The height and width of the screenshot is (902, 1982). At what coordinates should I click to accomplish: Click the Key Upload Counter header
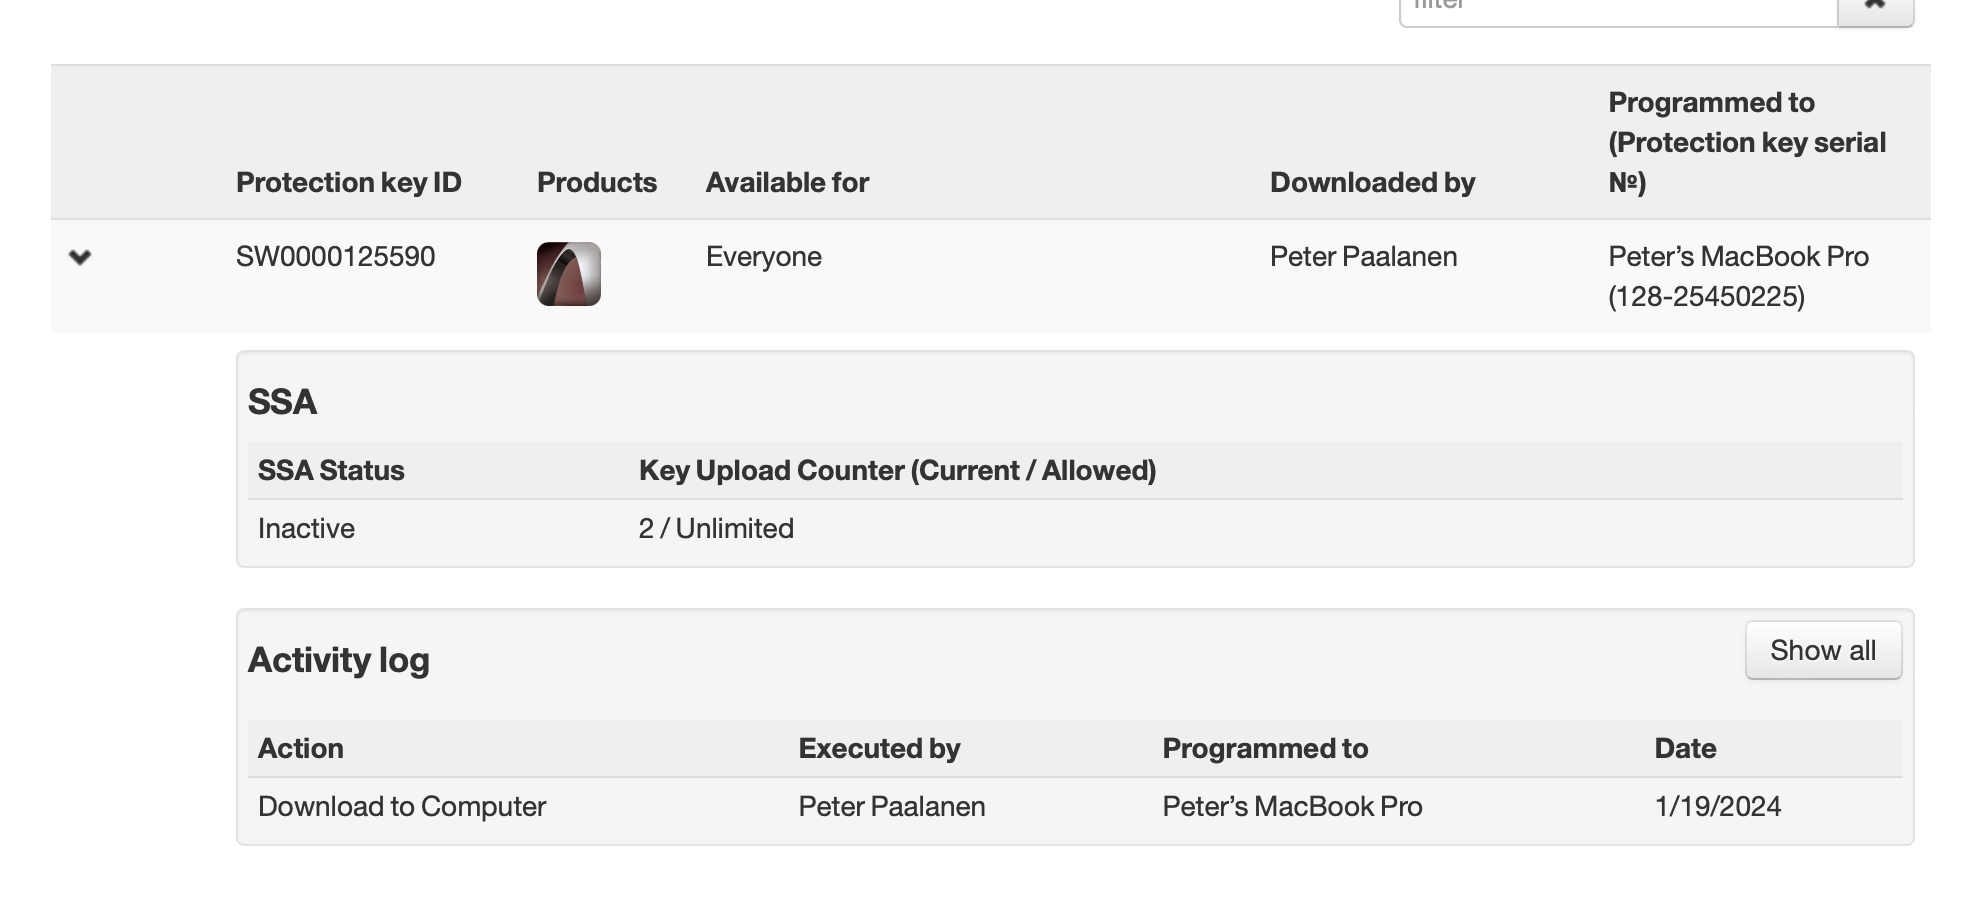pos(897,471)
